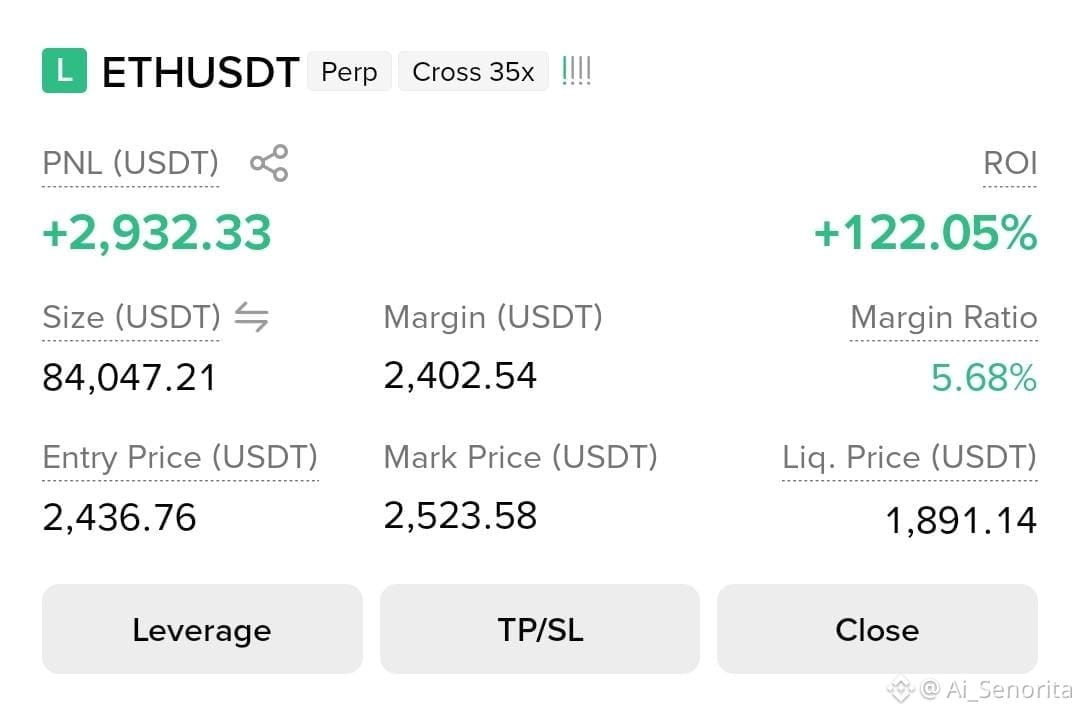Open the Leverage adjustment button
The image size is (1080, 714).
click(202, 629)
